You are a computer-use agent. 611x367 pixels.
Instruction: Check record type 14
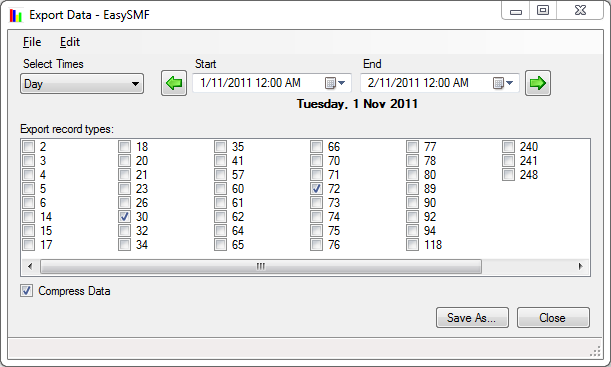click(x=28, y=217)
